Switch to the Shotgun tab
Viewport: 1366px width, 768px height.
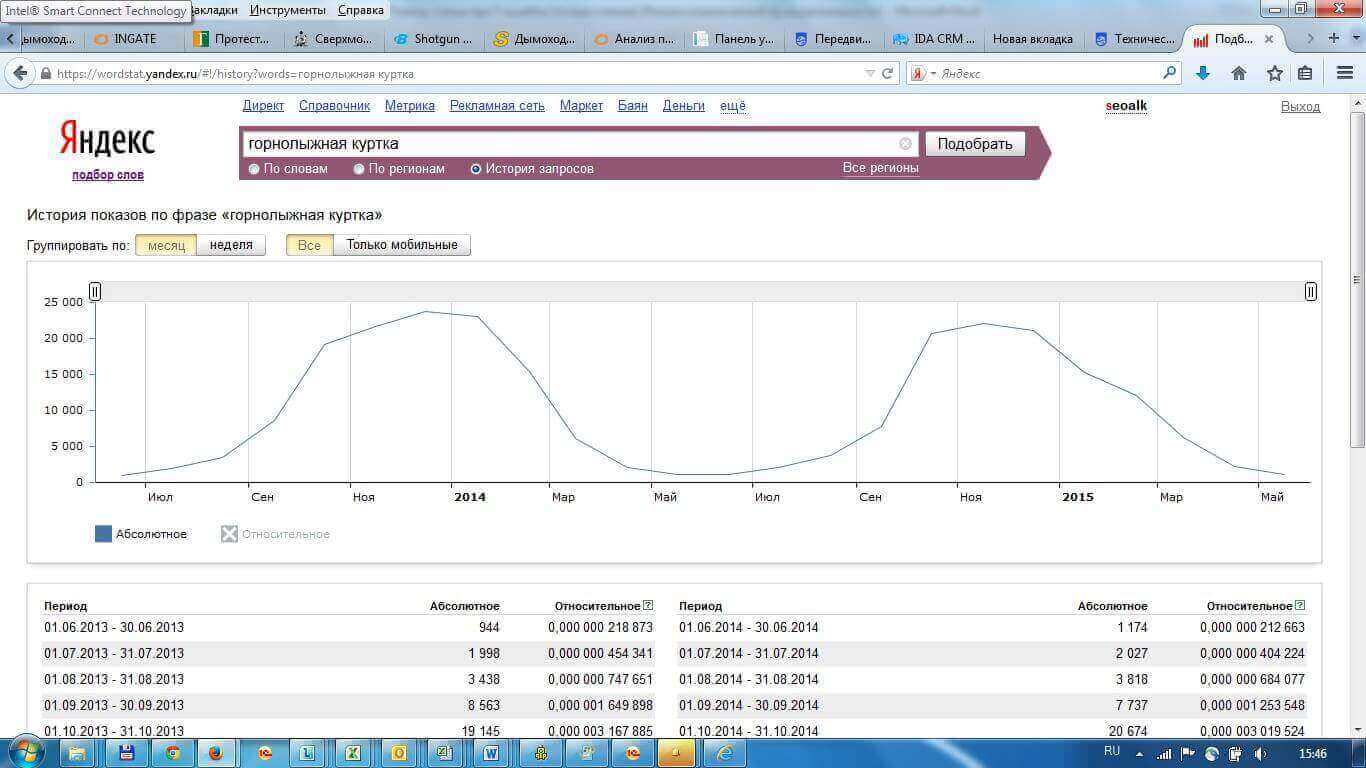pyautogui.click(x=433, y=39)
